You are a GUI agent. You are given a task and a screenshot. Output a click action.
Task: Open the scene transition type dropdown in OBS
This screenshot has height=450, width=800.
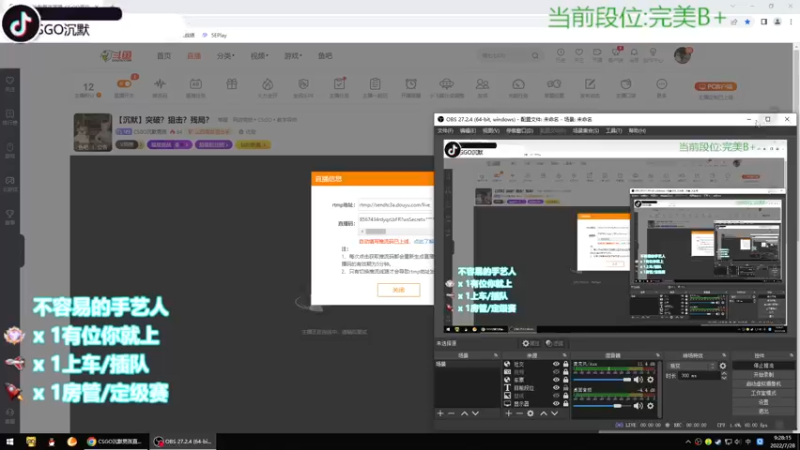pyautogui.click(x=691, y=366)
